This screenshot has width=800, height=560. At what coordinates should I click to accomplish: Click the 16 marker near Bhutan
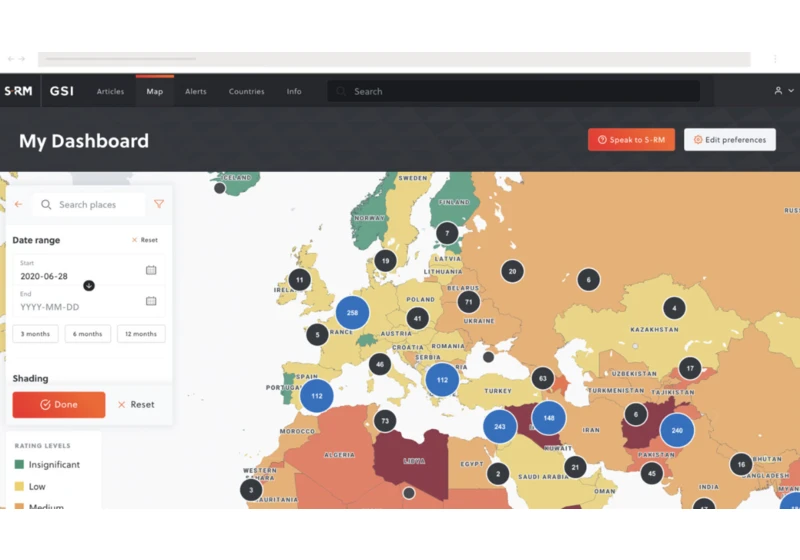coord(741,465)
